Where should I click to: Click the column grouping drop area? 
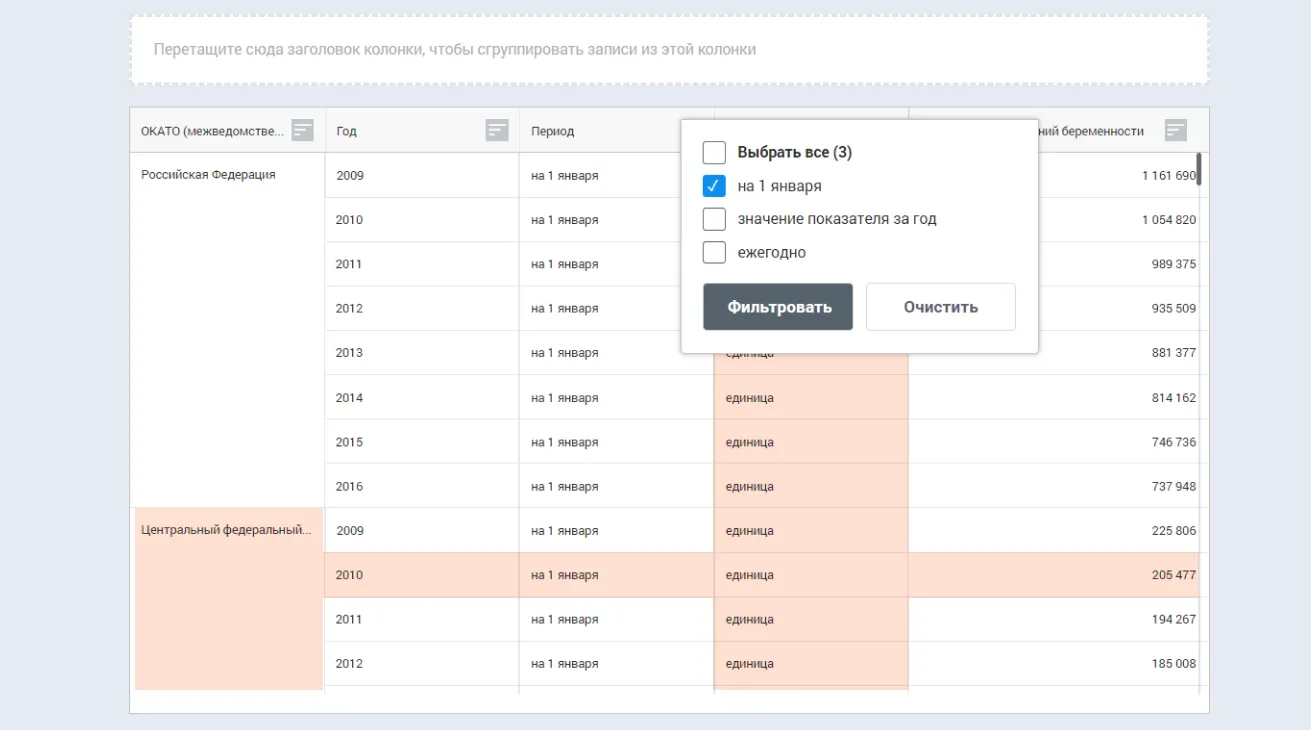[669, 49]
